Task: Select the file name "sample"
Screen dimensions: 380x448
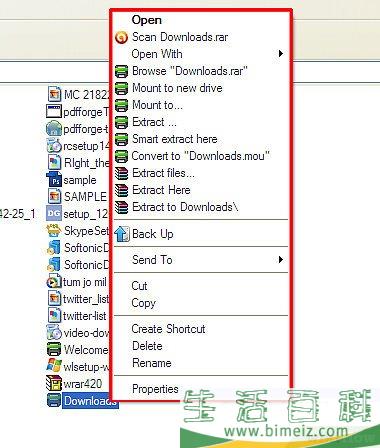Action: 80,180
